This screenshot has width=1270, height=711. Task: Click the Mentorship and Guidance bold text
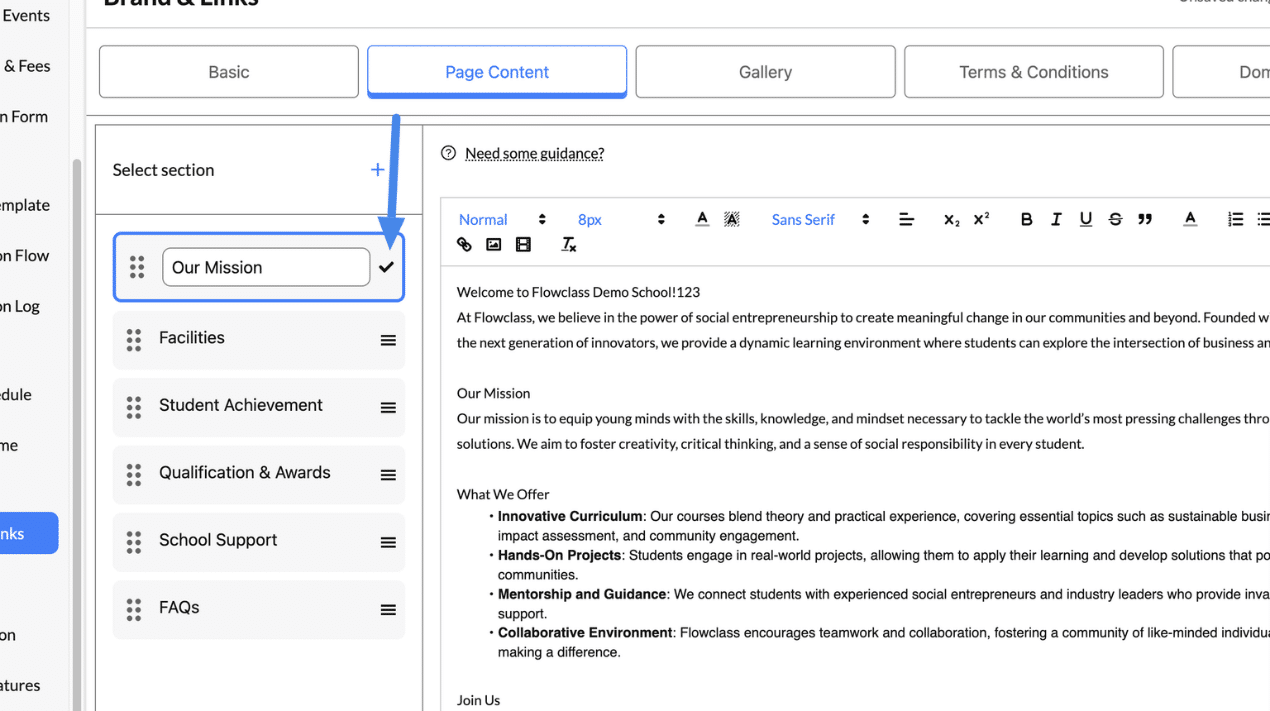(x=582, y=594)
